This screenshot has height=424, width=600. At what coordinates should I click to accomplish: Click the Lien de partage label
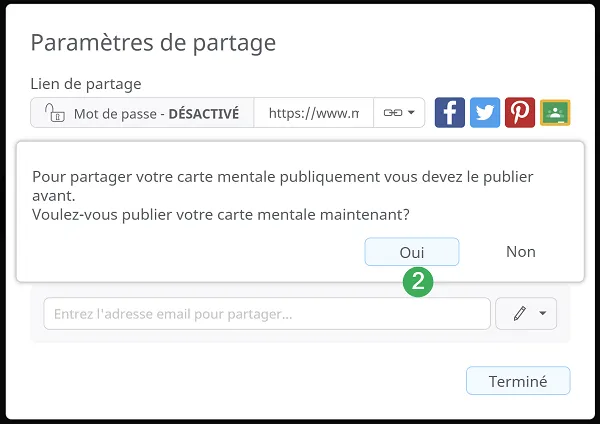[x=86, y=84]
